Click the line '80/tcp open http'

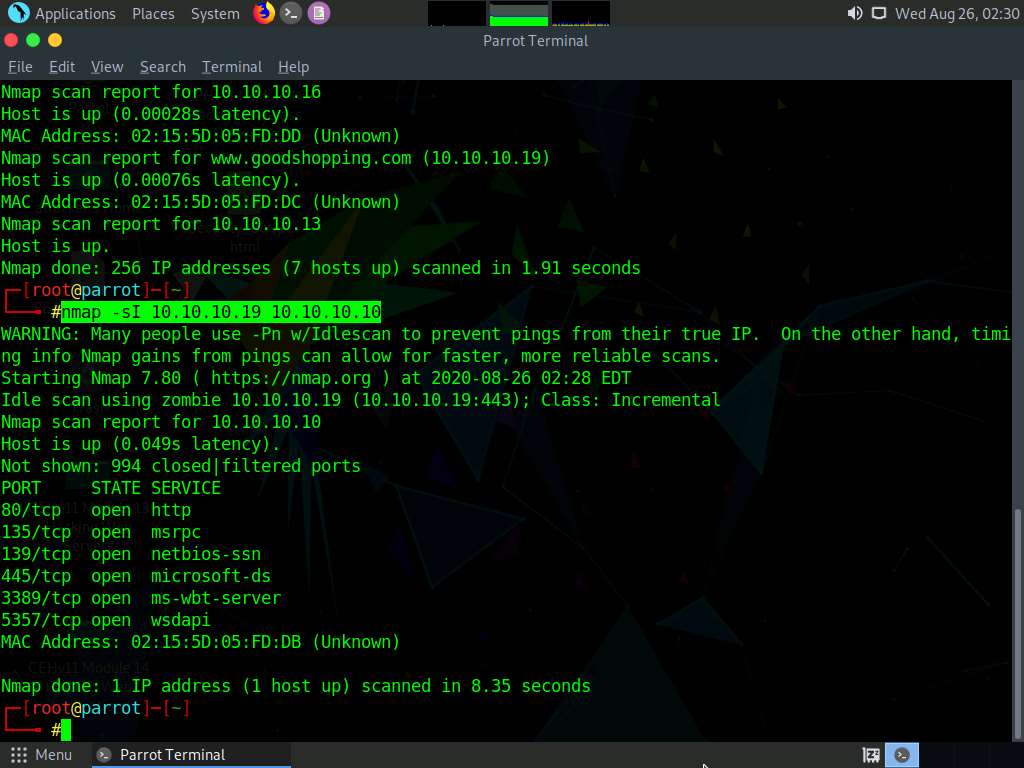coord(96,510)
